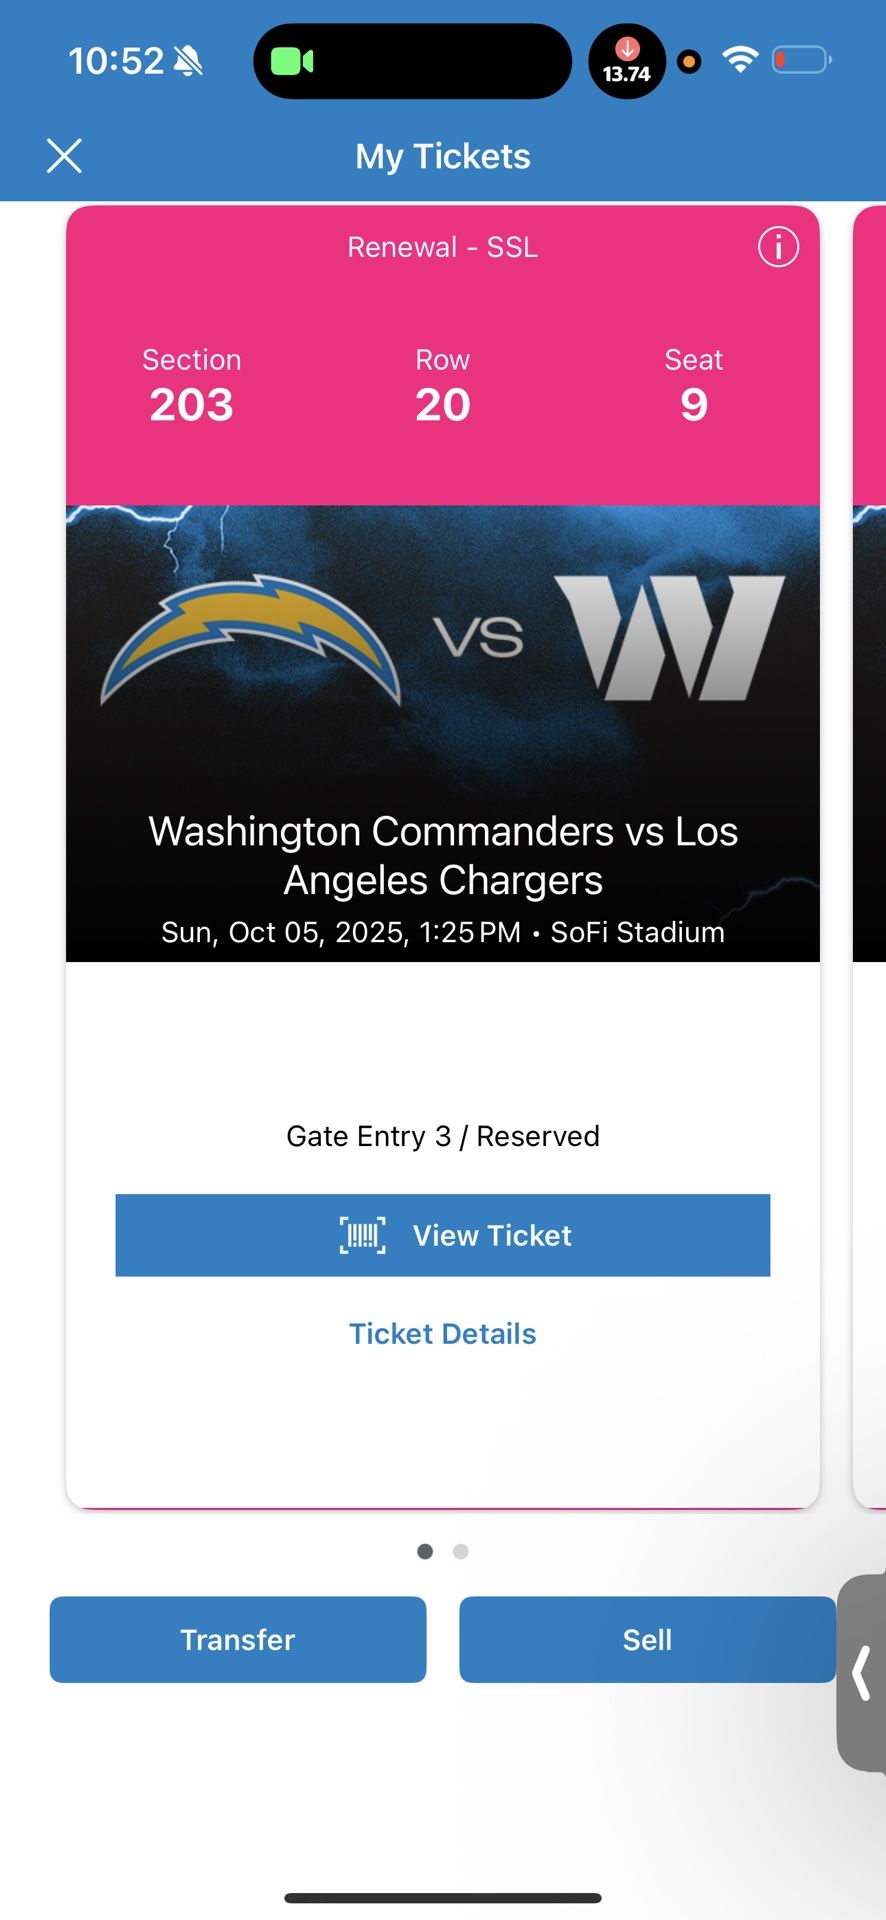The image size is (886, 1920).
Task: Tap the 13.74 download speed indicator
Action: (627, 62)
